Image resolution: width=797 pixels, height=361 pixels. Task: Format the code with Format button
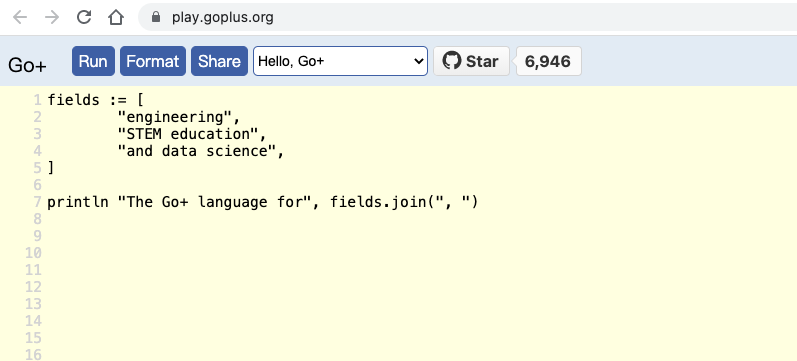tap(152, 61)
